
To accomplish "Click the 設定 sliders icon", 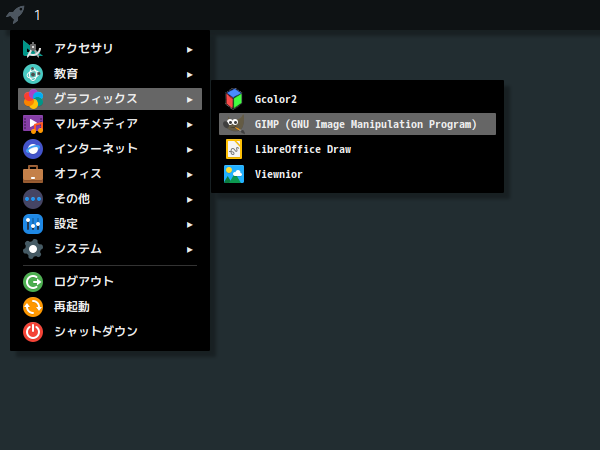I will tap(33, 224).
